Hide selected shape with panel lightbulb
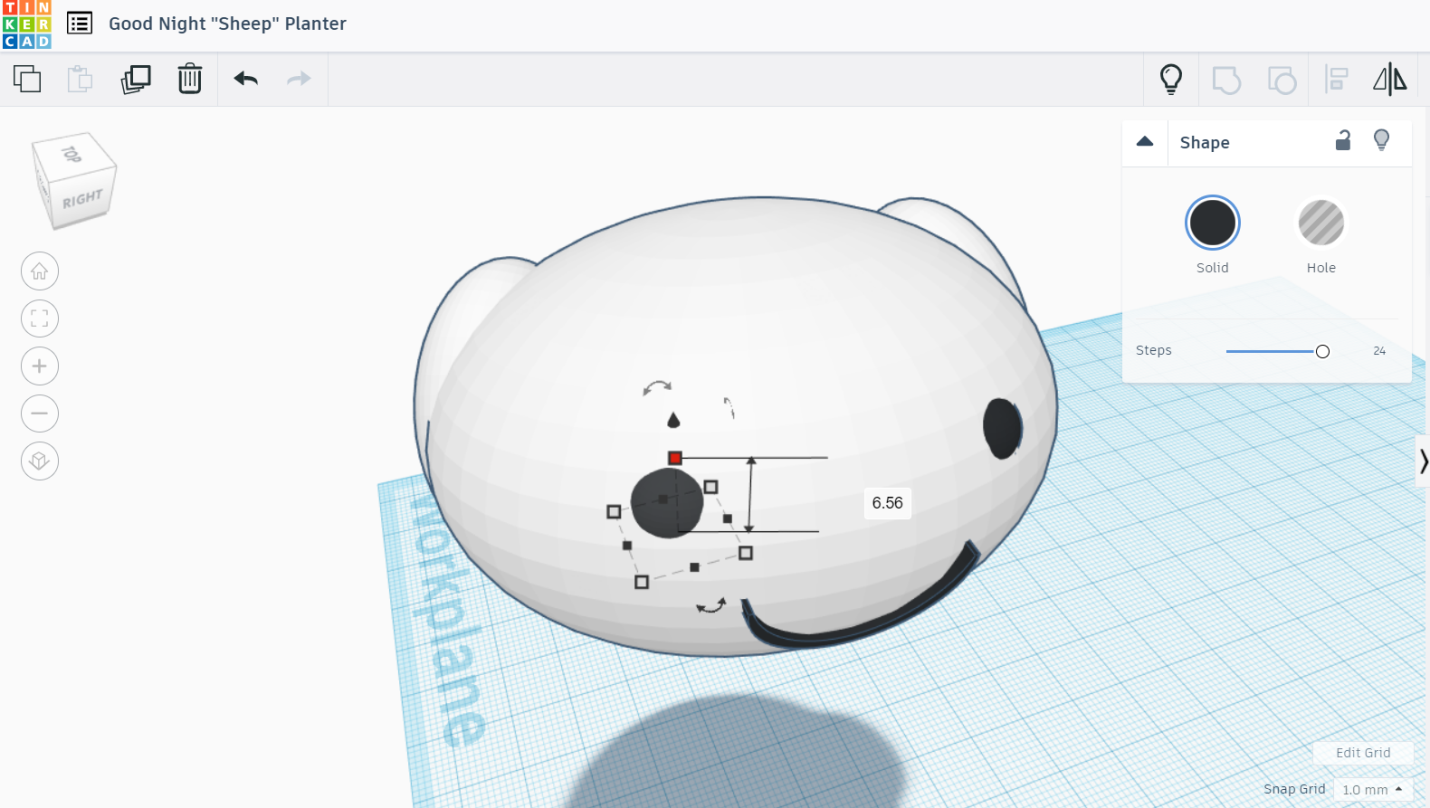 [x=1382, y=141]
